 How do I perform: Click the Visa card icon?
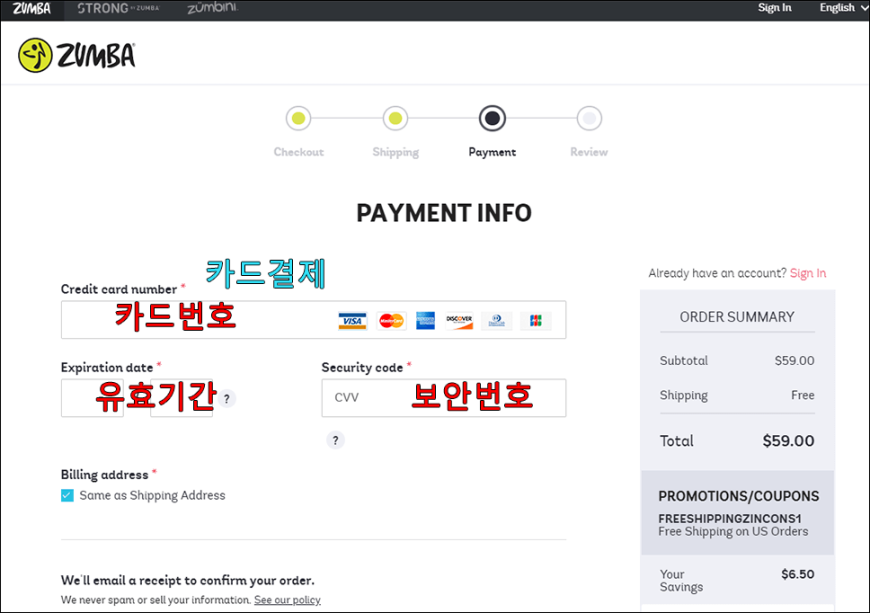[352, 321]
